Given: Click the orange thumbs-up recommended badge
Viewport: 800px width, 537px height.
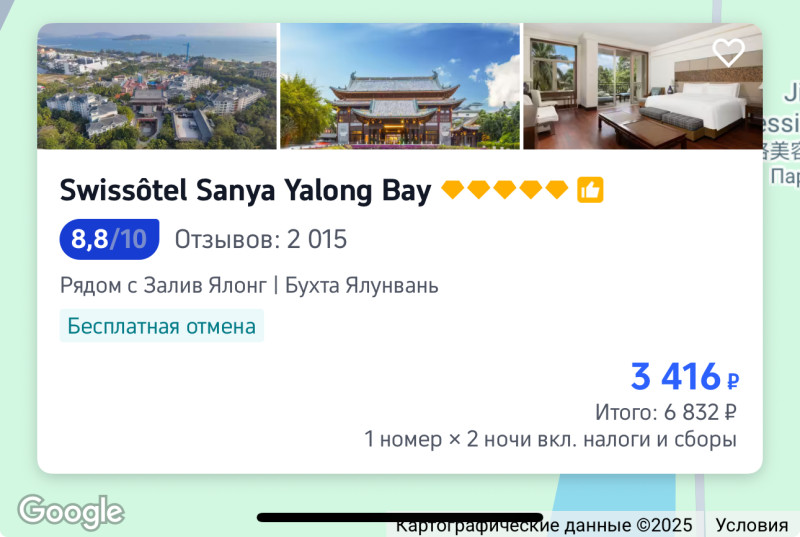Looking at the screenshot, I should pos(590,190).
